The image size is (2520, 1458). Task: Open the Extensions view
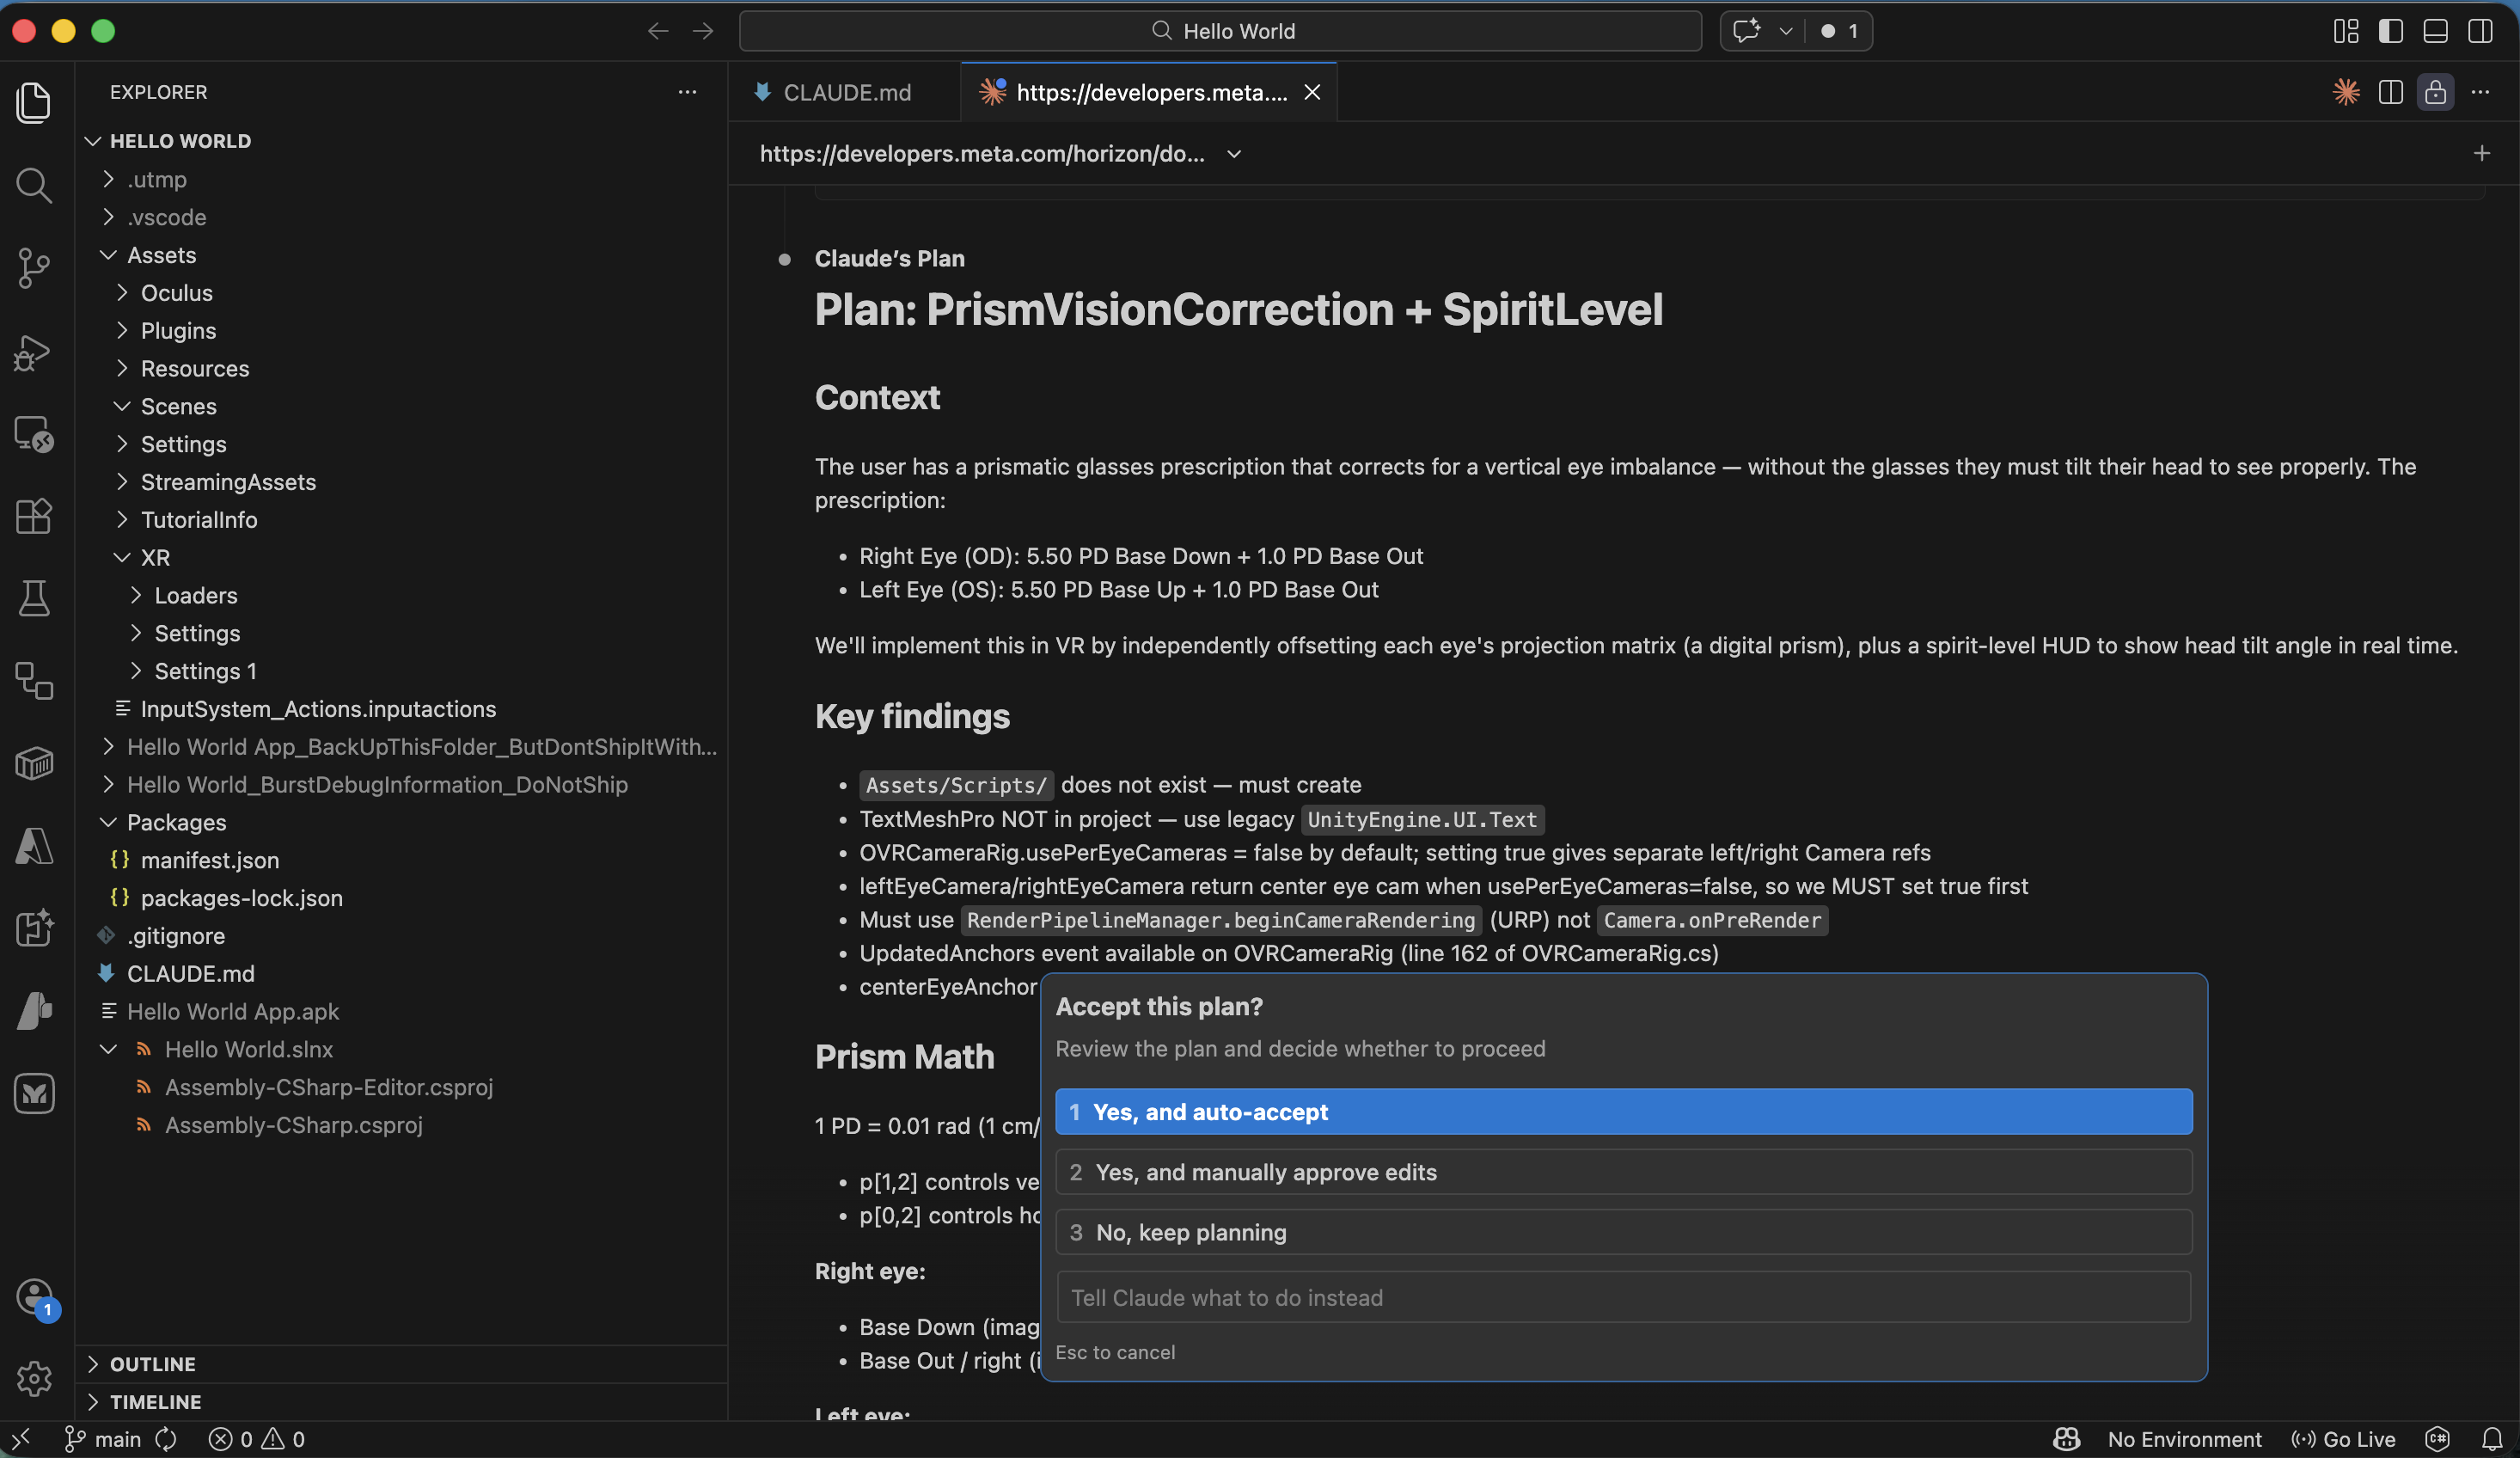pos(34,517)
